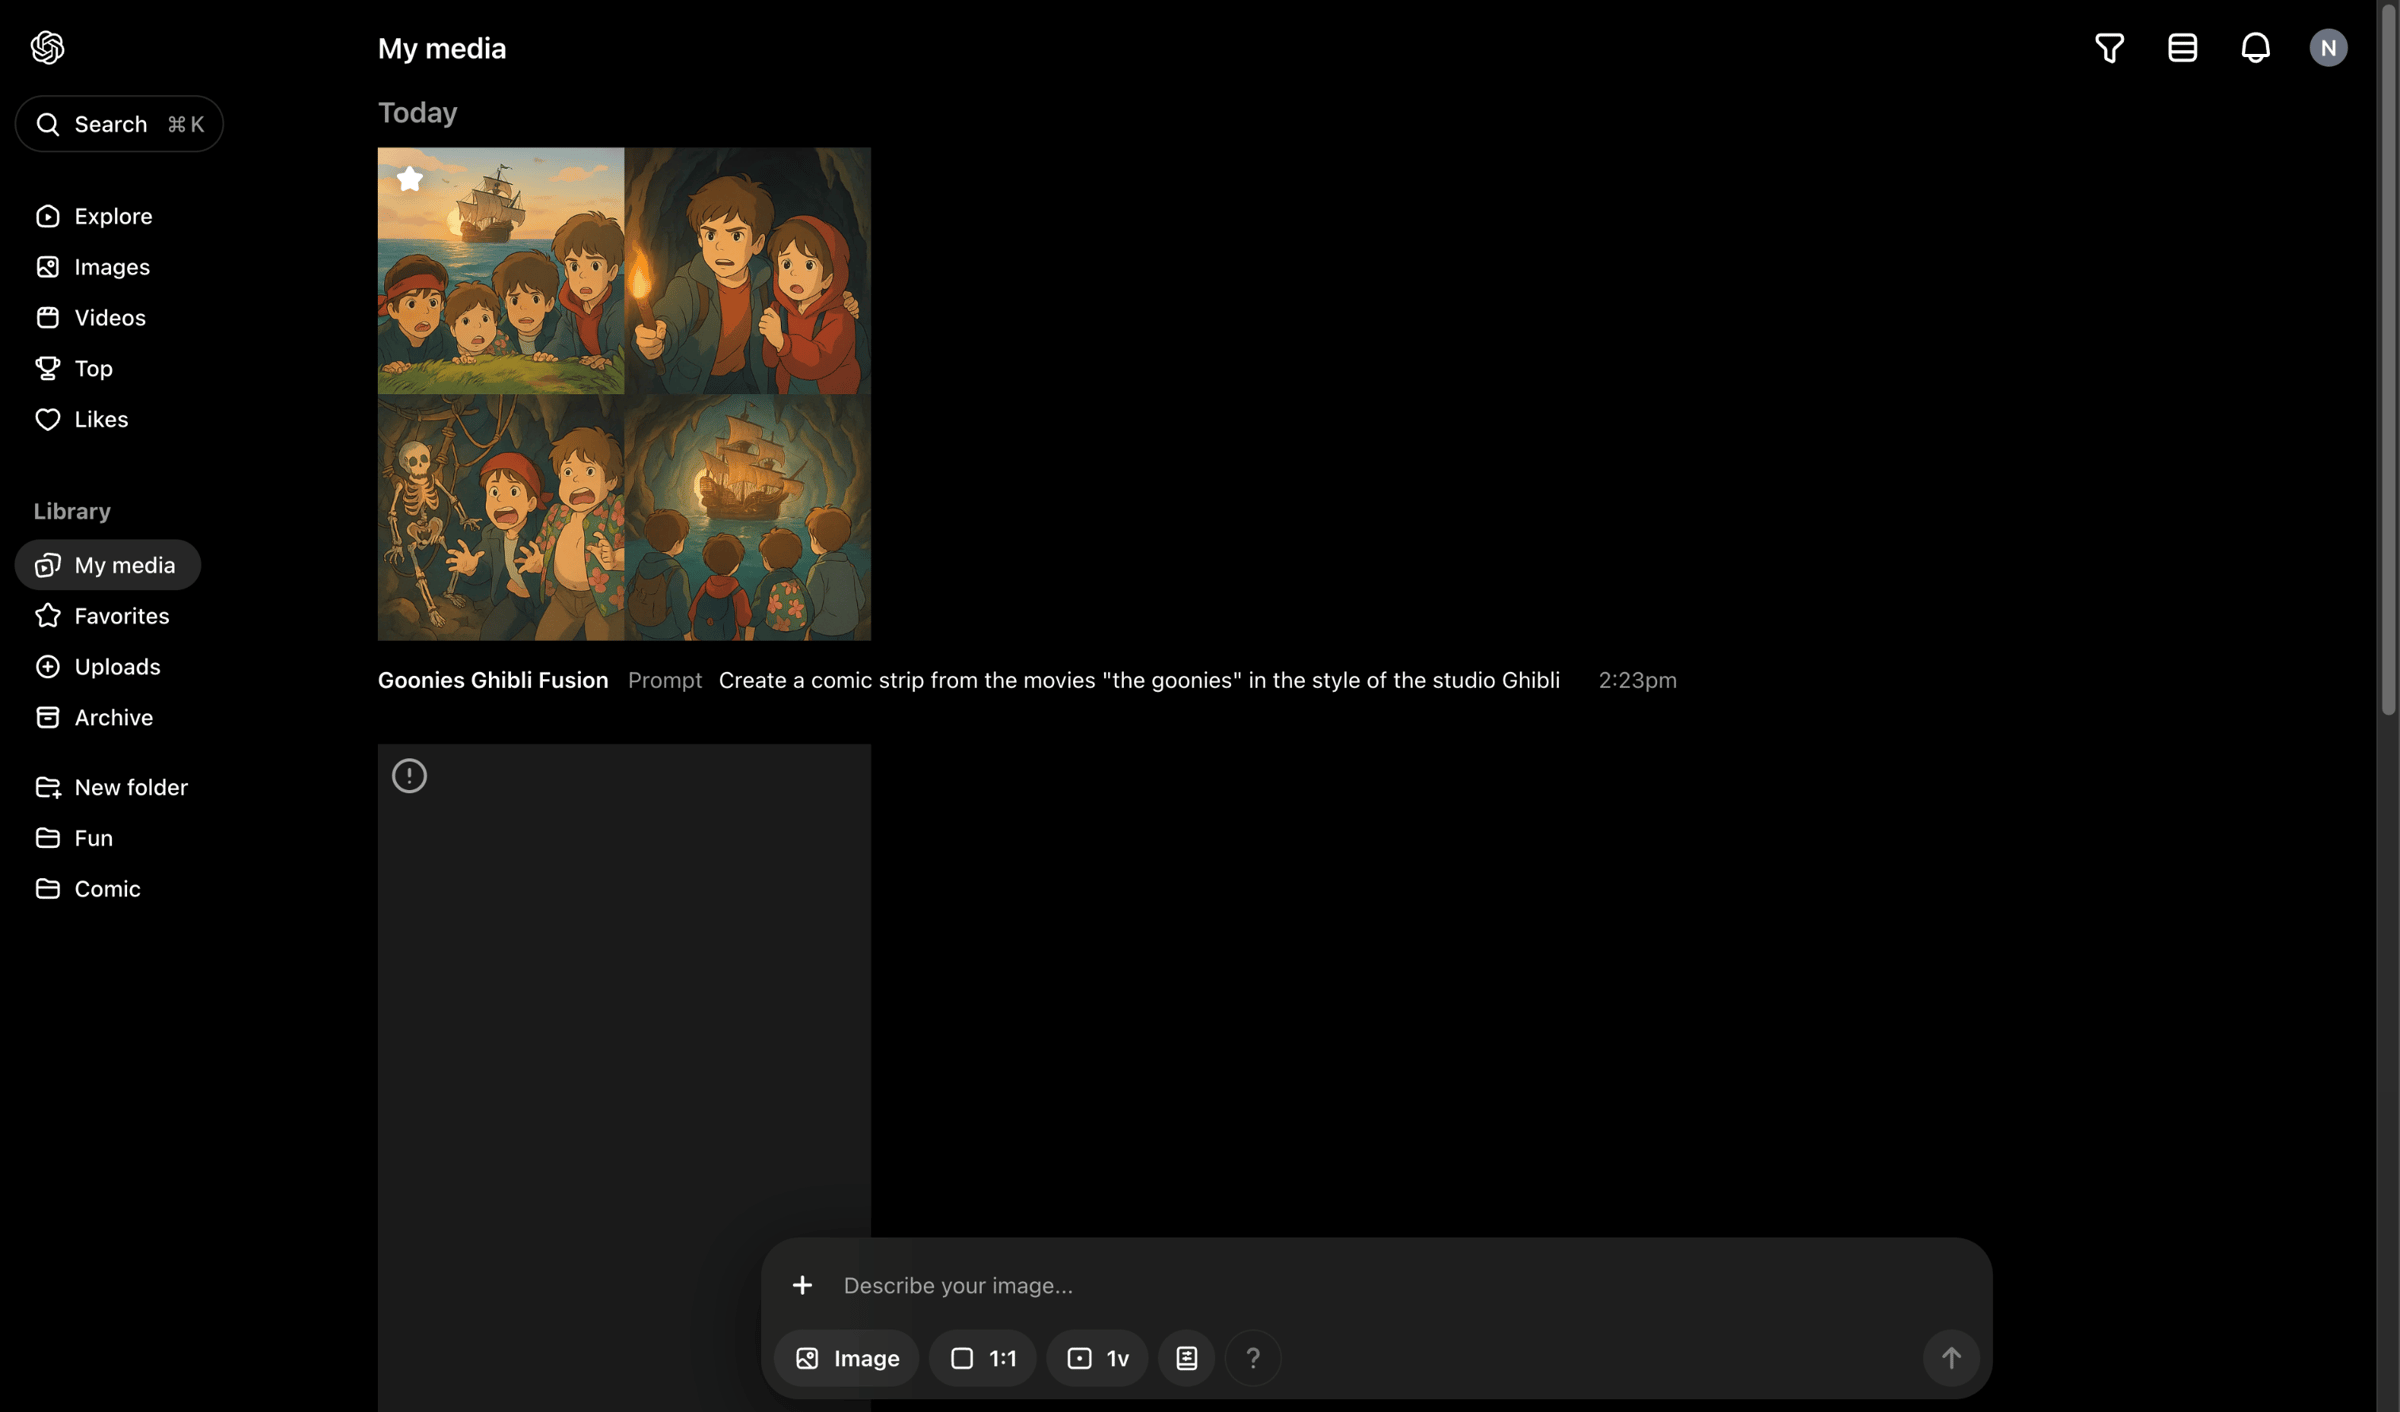Switch layout with the list view icon

click(x=2182, y=48)
